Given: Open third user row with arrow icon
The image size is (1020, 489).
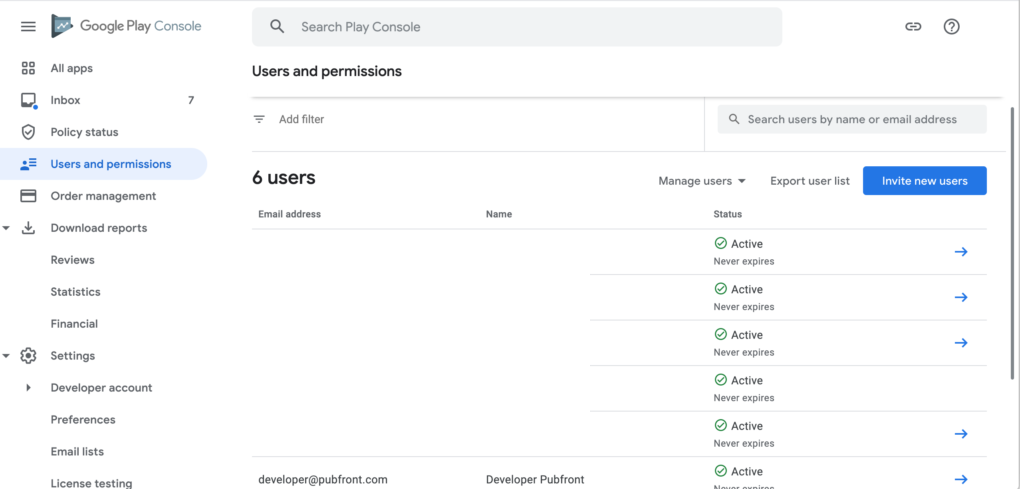Looking at the screenshot, I should (x=961, y=343).
